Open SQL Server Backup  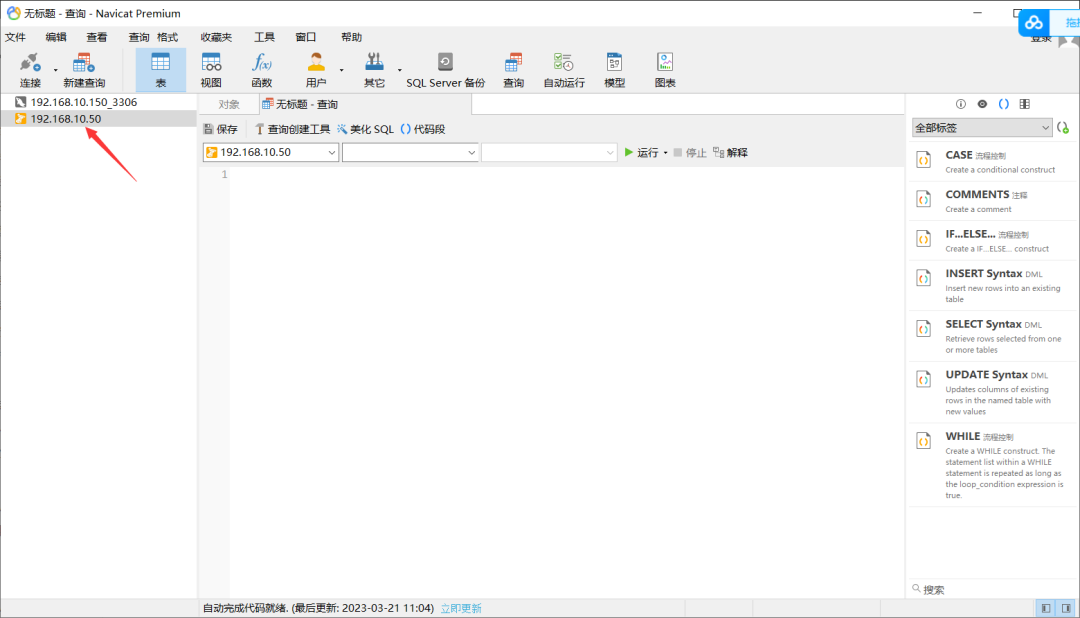point(446,70)
